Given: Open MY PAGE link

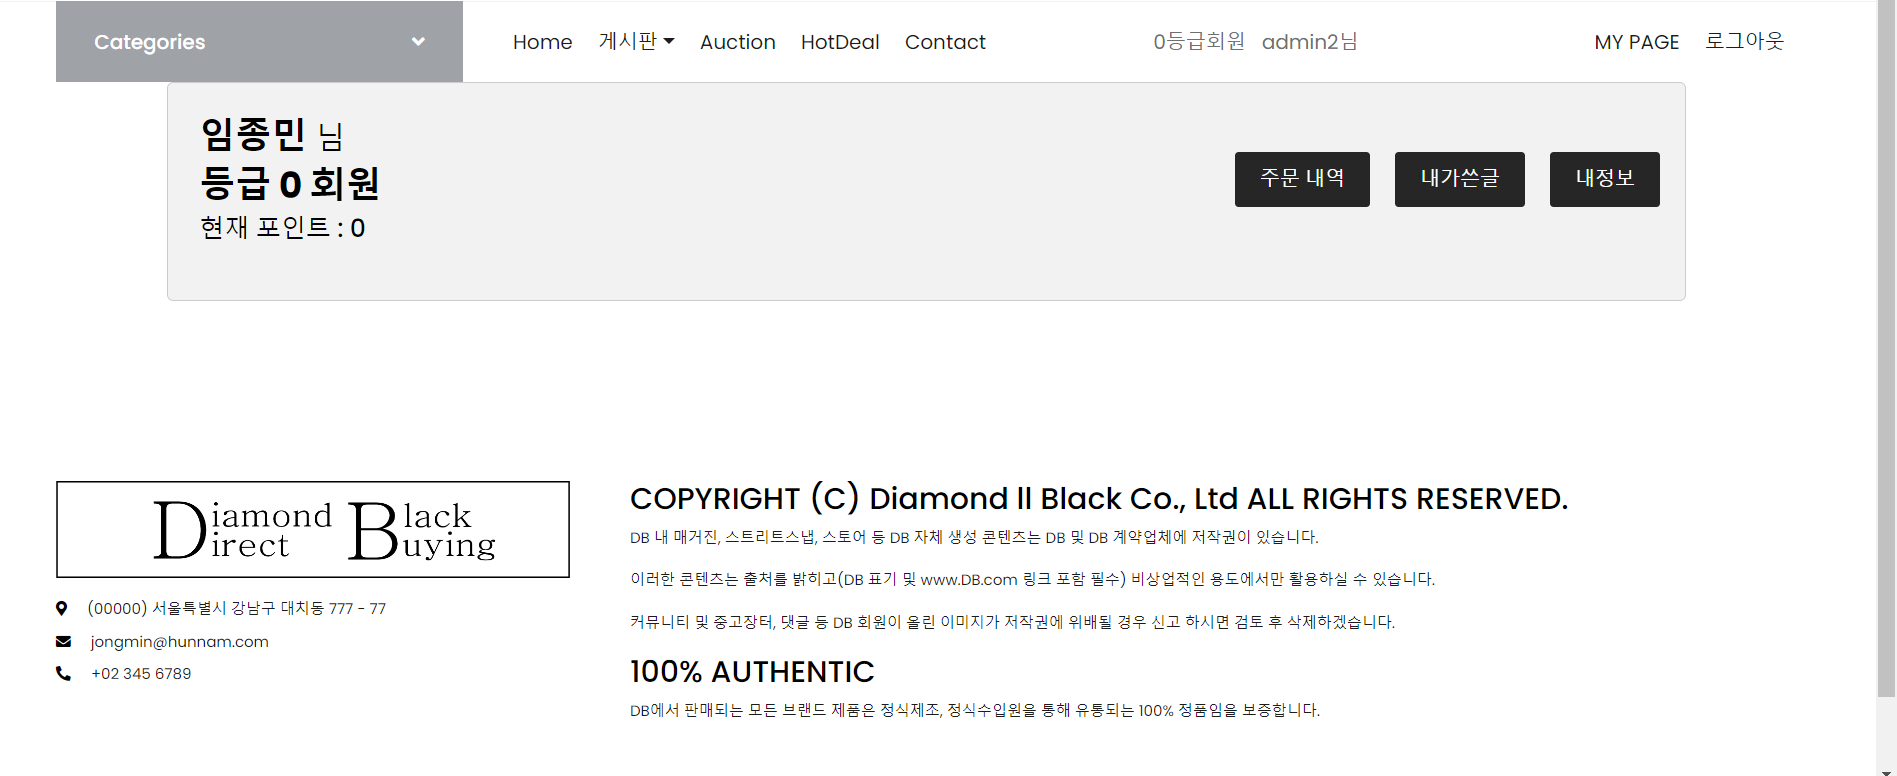Looking at the screenshot, I should coord(1636,42).
